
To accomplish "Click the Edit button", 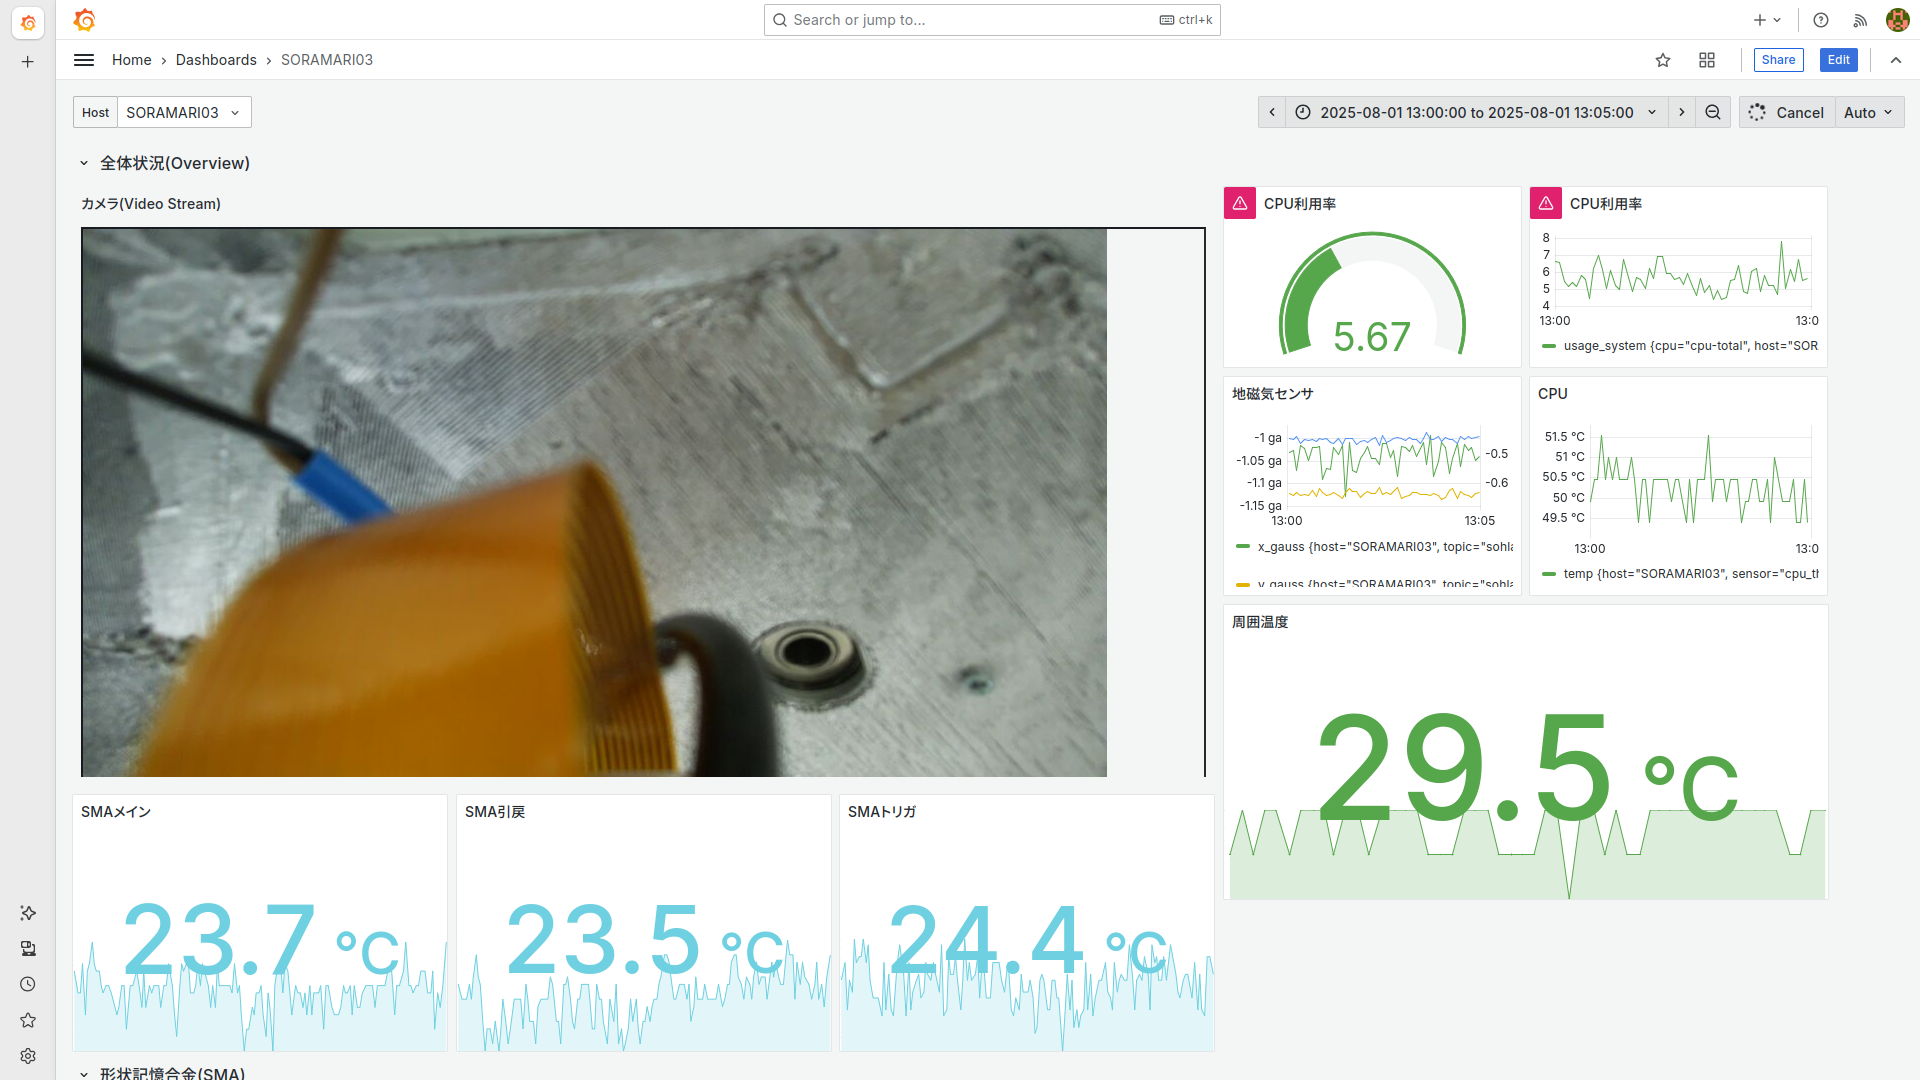I will click(x=1838, y=60).
